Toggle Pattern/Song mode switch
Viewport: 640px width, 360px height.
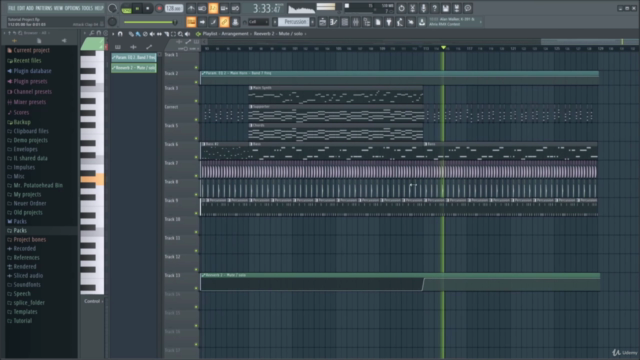(127, 8)
